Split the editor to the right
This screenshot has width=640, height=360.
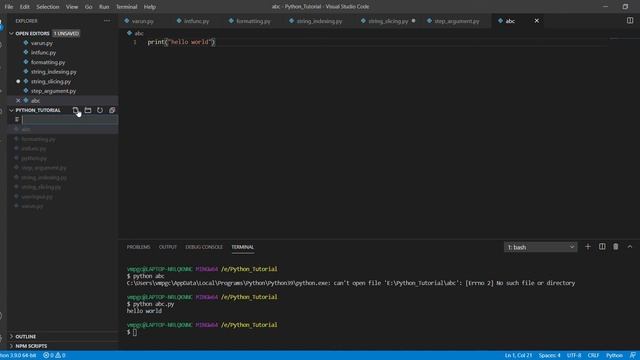630,20
